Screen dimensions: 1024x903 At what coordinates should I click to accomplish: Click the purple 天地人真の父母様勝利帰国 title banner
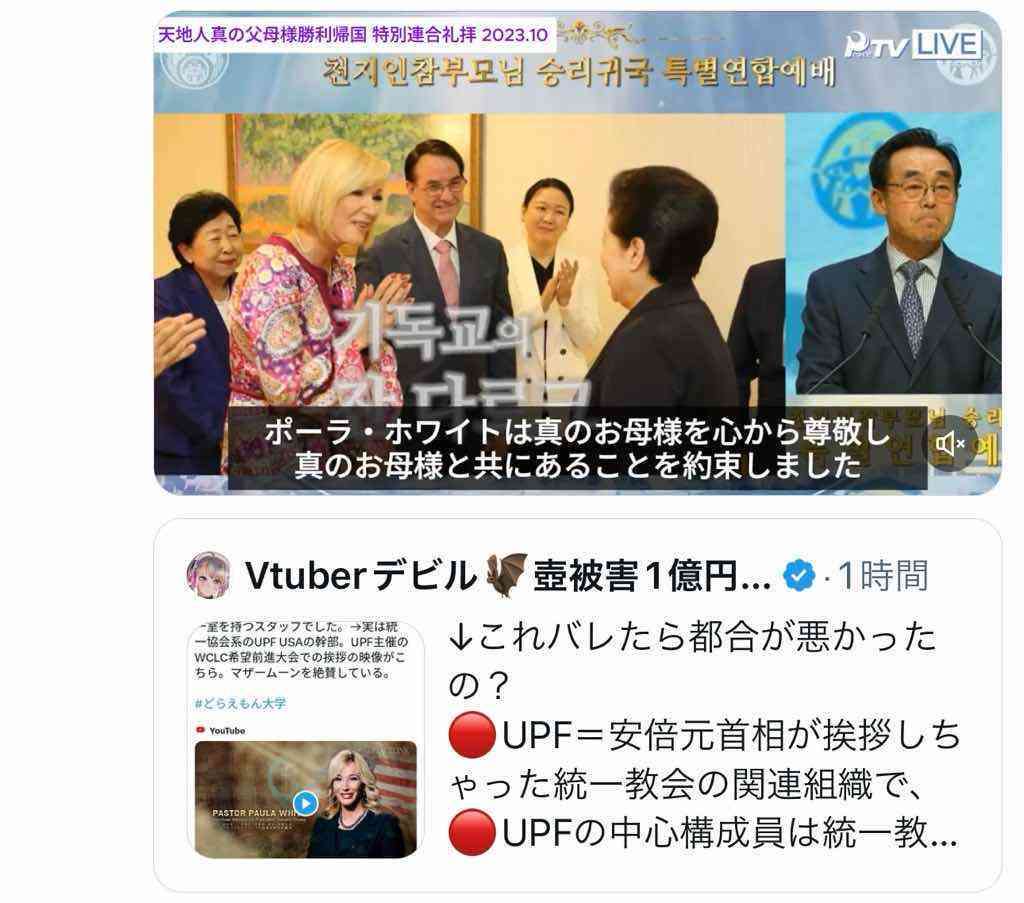pyautogui.click(x=353, y=35)
